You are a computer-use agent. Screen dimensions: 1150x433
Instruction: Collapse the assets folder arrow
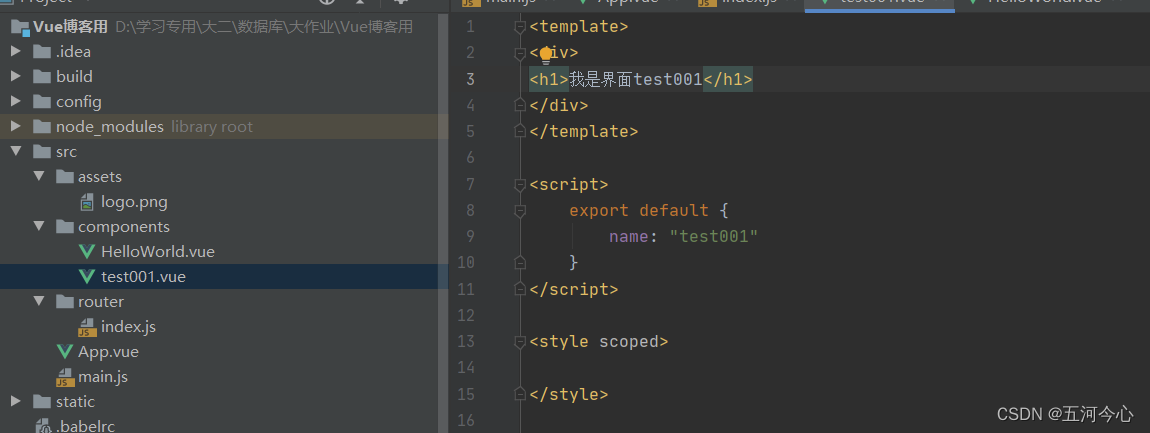39,177
